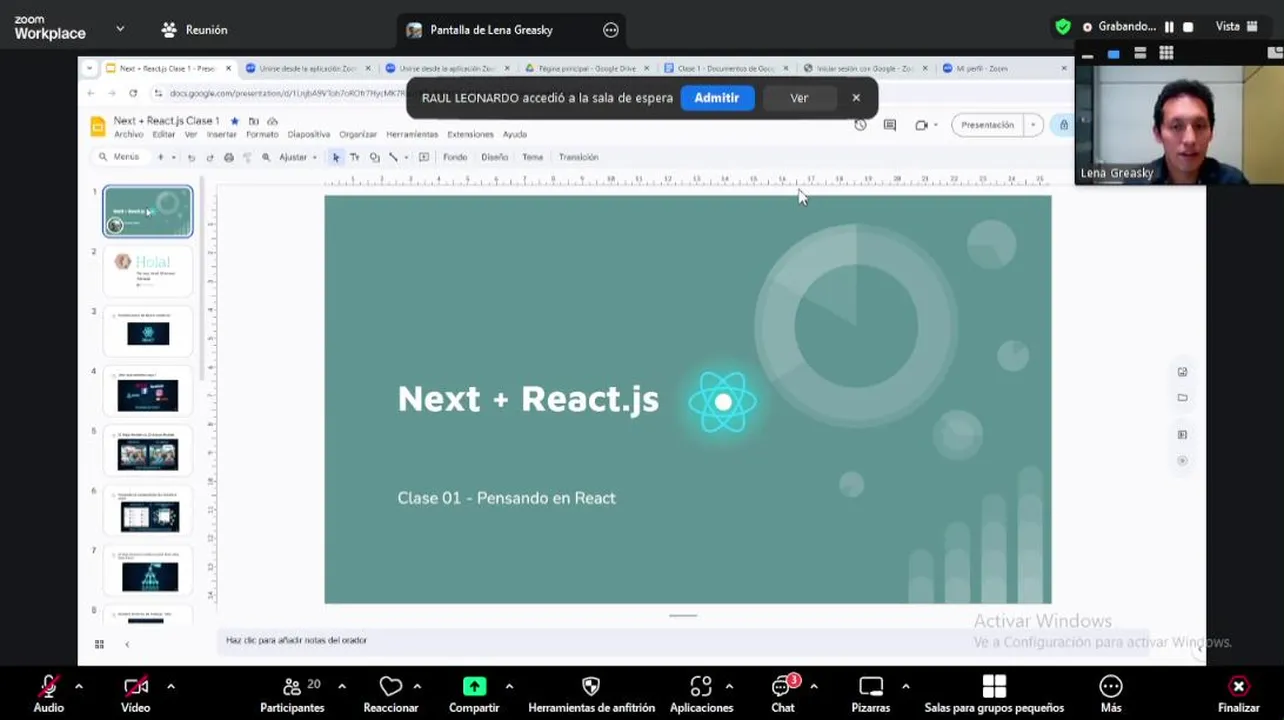Open Presentación dropdown arrow
This screenshot has height=720, width=1284.
pyautogui.click(x=1033, y=125)
